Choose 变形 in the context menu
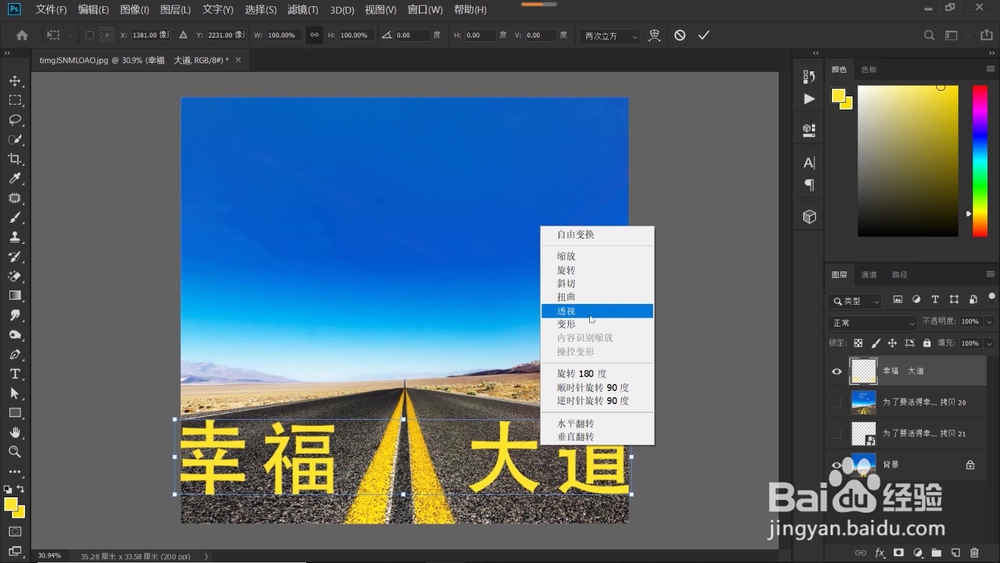The height and width of the screenshot is (563, 1000). pos(597,325)
